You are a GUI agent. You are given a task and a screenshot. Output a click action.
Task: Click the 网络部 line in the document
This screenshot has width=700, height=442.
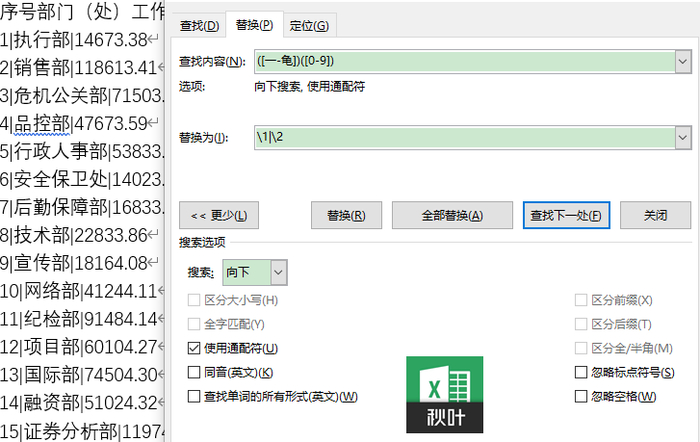pos(82,291)
